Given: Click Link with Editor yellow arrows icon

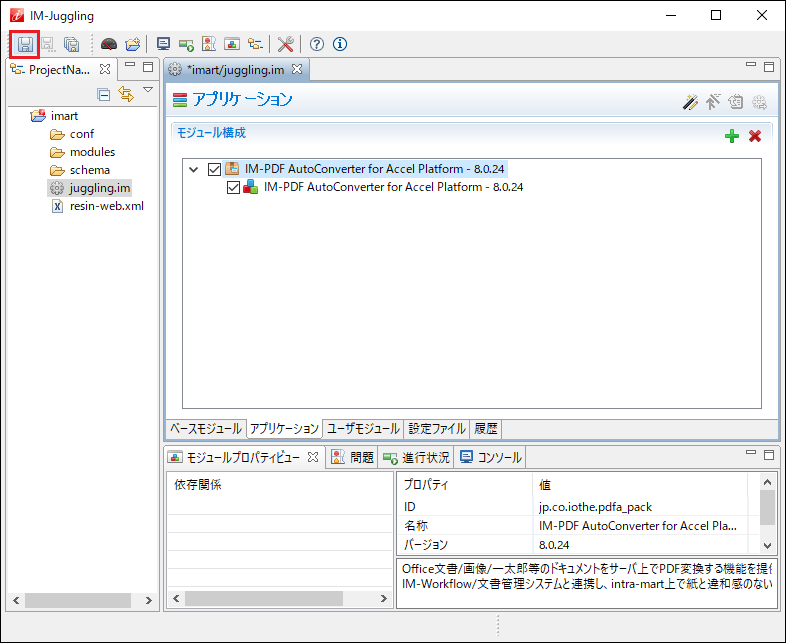Looking at the screenshot, I should click(x=126, y=94).
